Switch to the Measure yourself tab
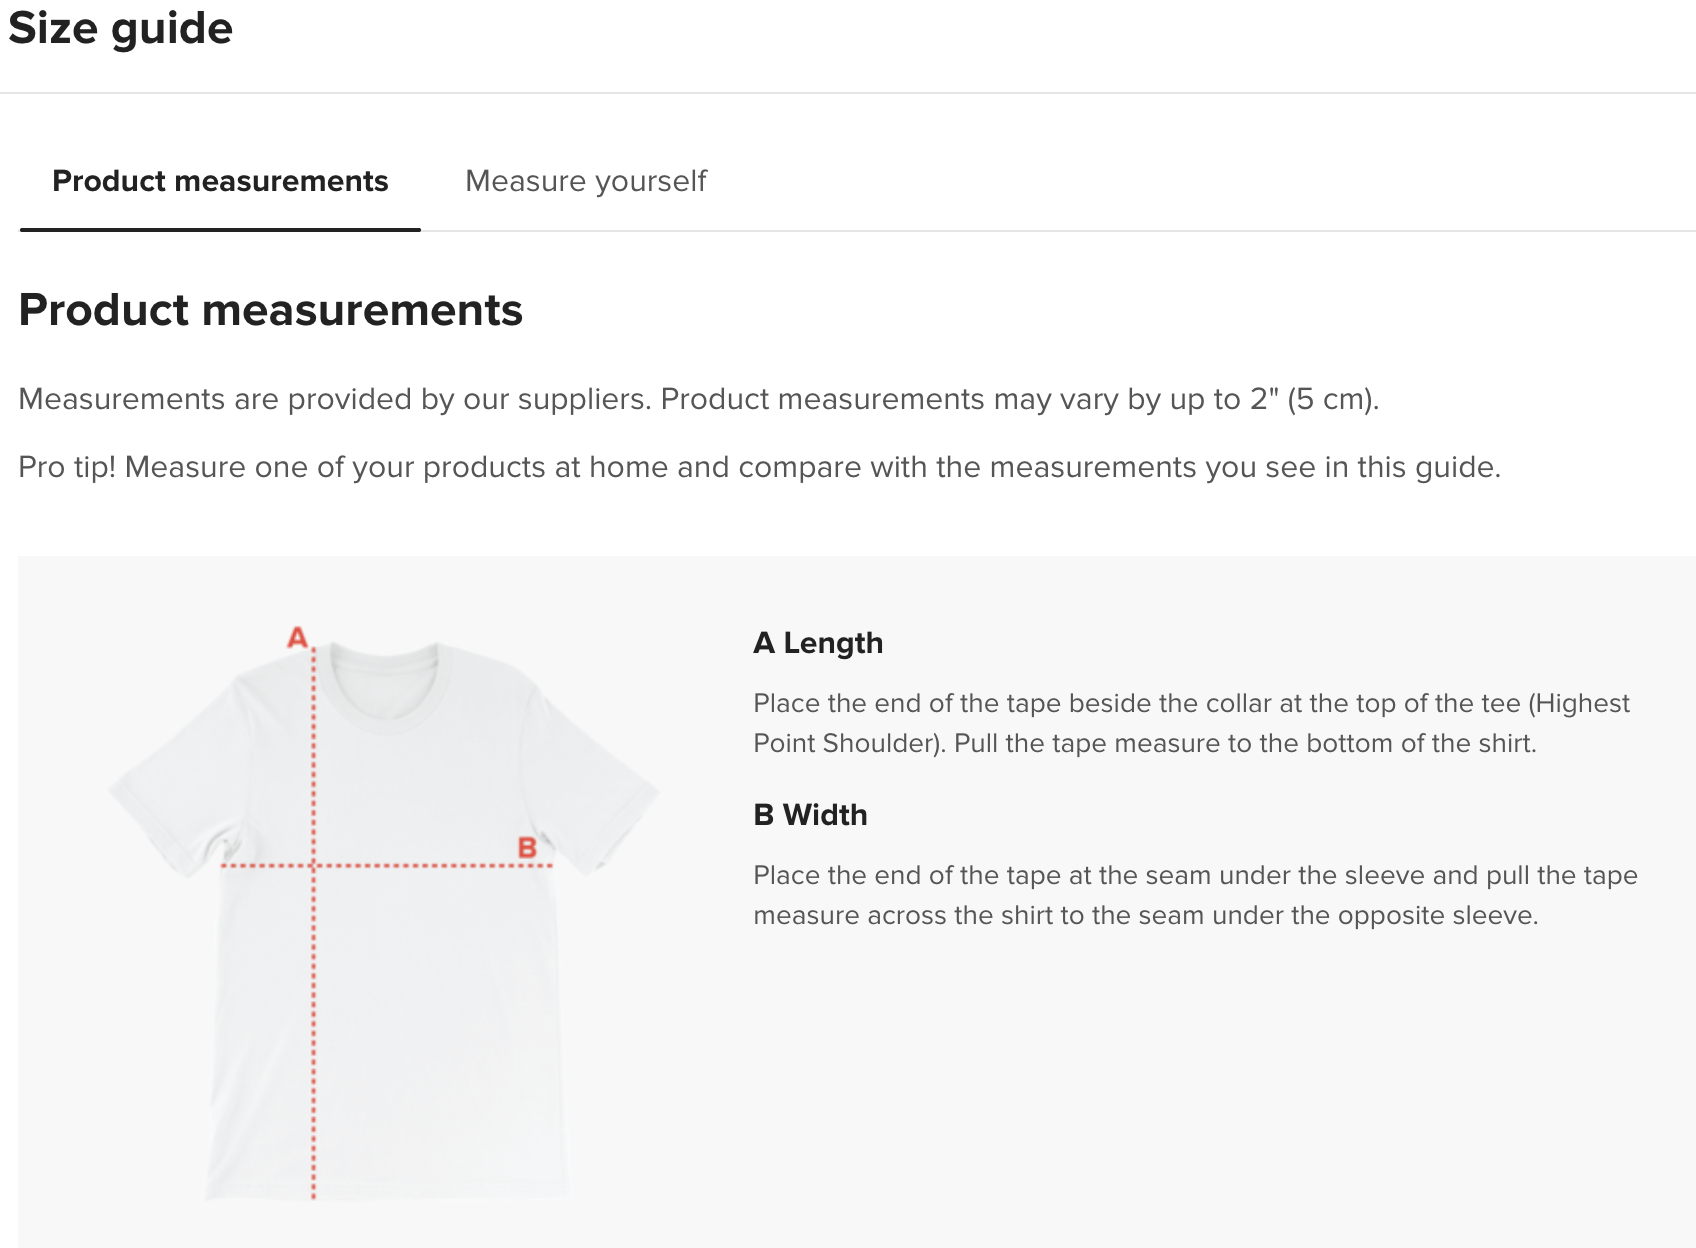 (586, 181)
